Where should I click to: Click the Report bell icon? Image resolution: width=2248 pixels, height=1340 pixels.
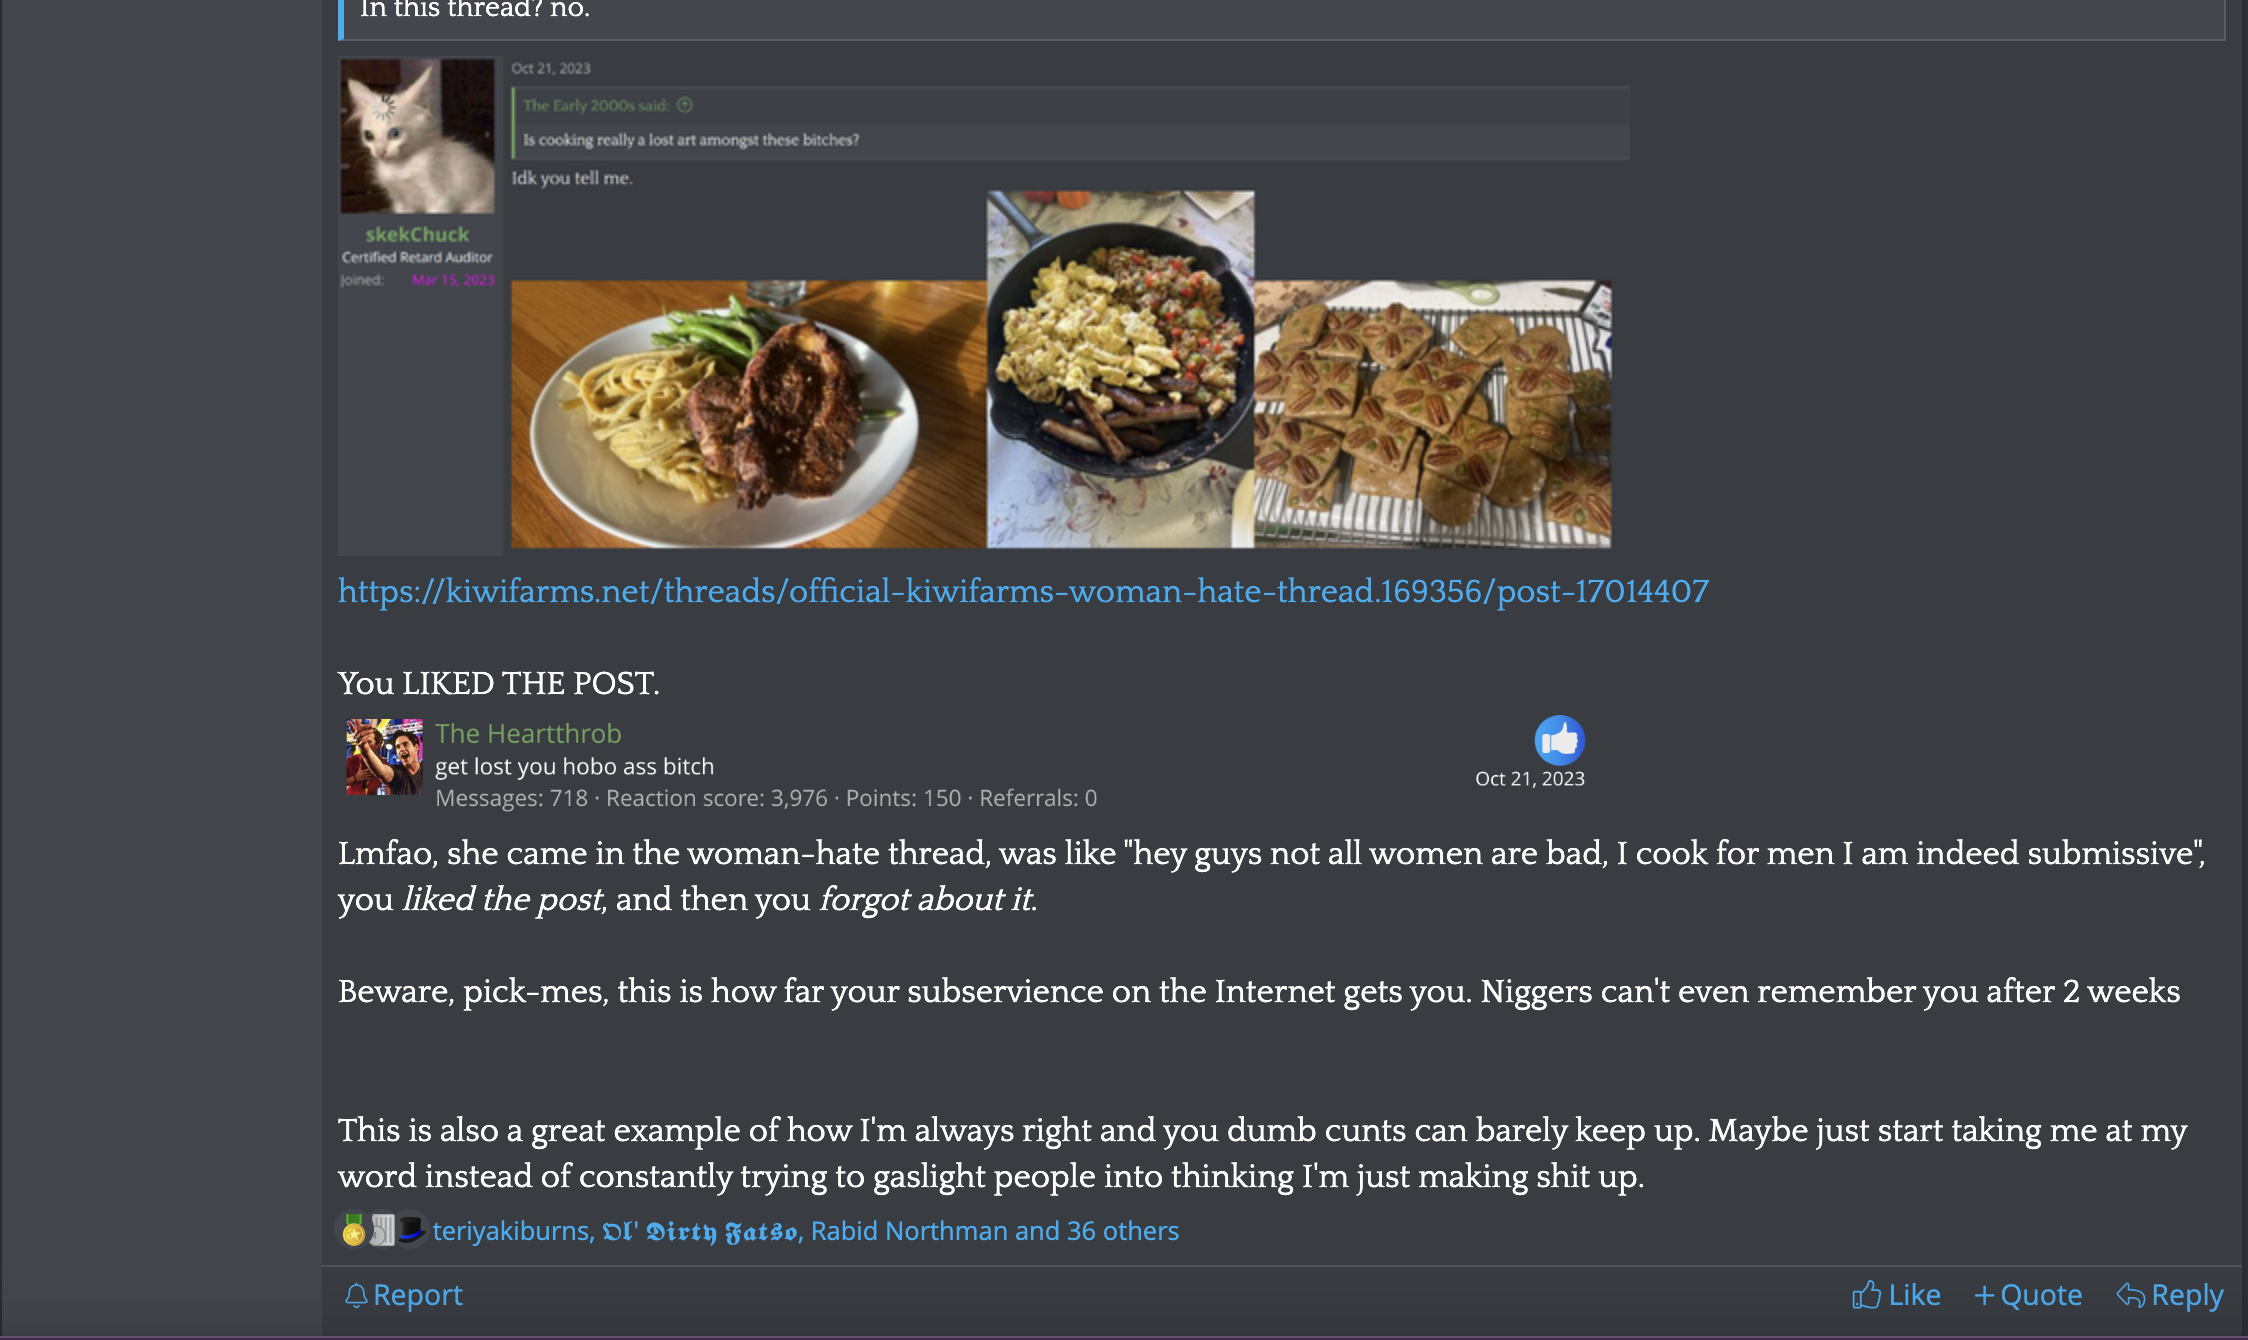coord(356,1296)
